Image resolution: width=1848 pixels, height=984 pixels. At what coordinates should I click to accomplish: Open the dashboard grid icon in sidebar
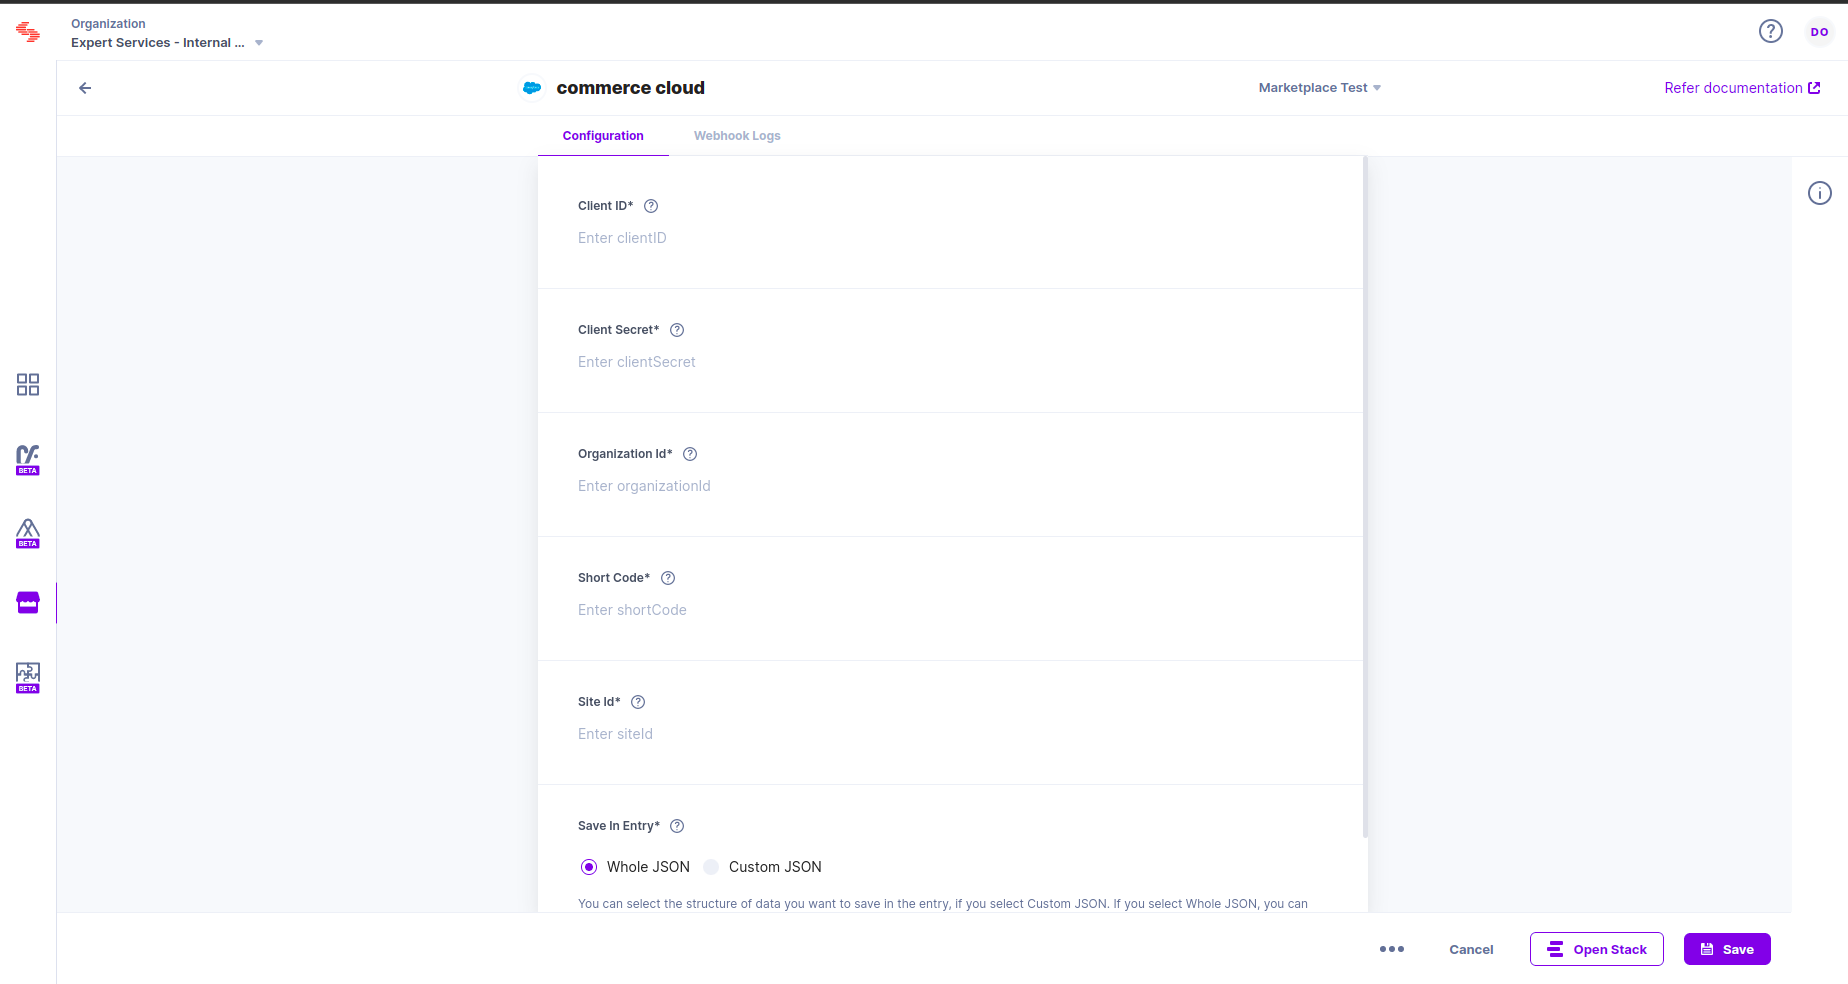(x=28, y=385)
